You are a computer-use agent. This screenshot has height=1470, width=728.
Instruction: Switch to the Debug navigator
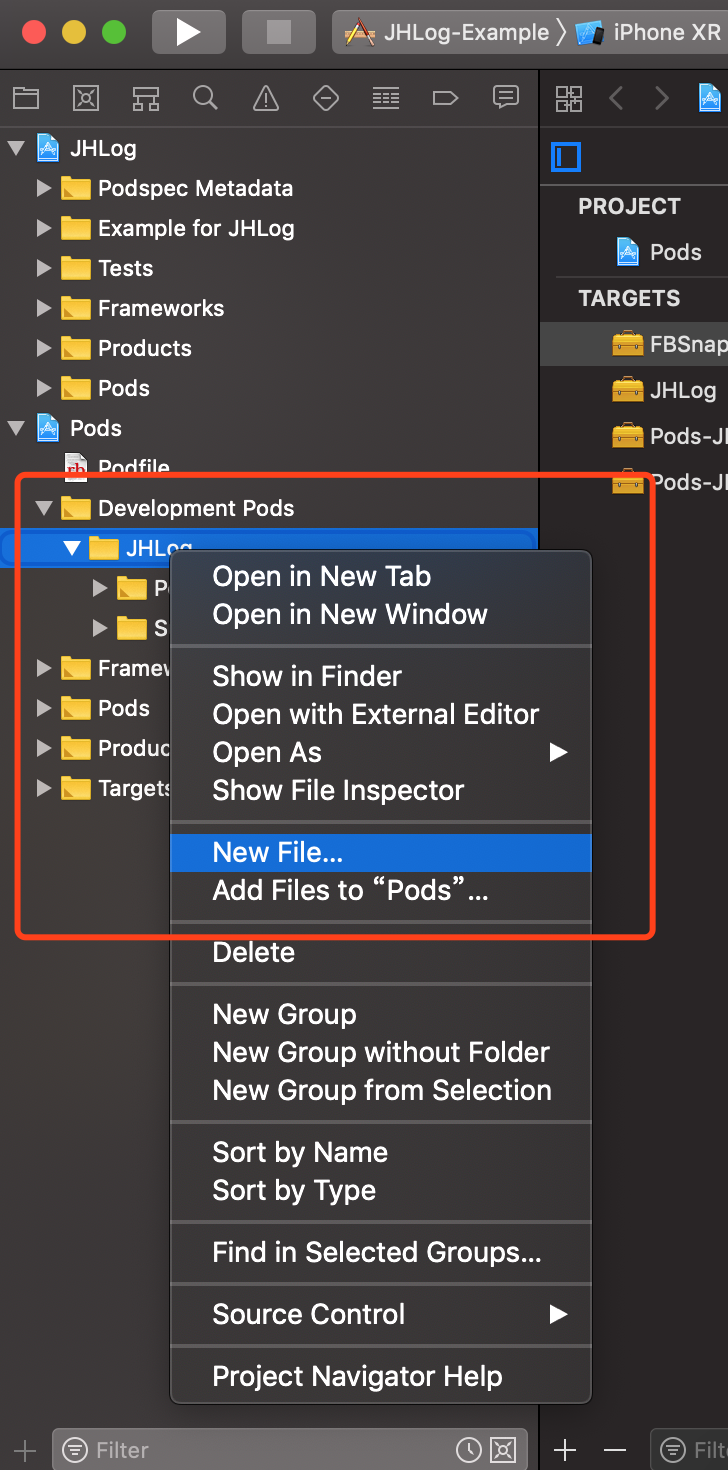385,98
